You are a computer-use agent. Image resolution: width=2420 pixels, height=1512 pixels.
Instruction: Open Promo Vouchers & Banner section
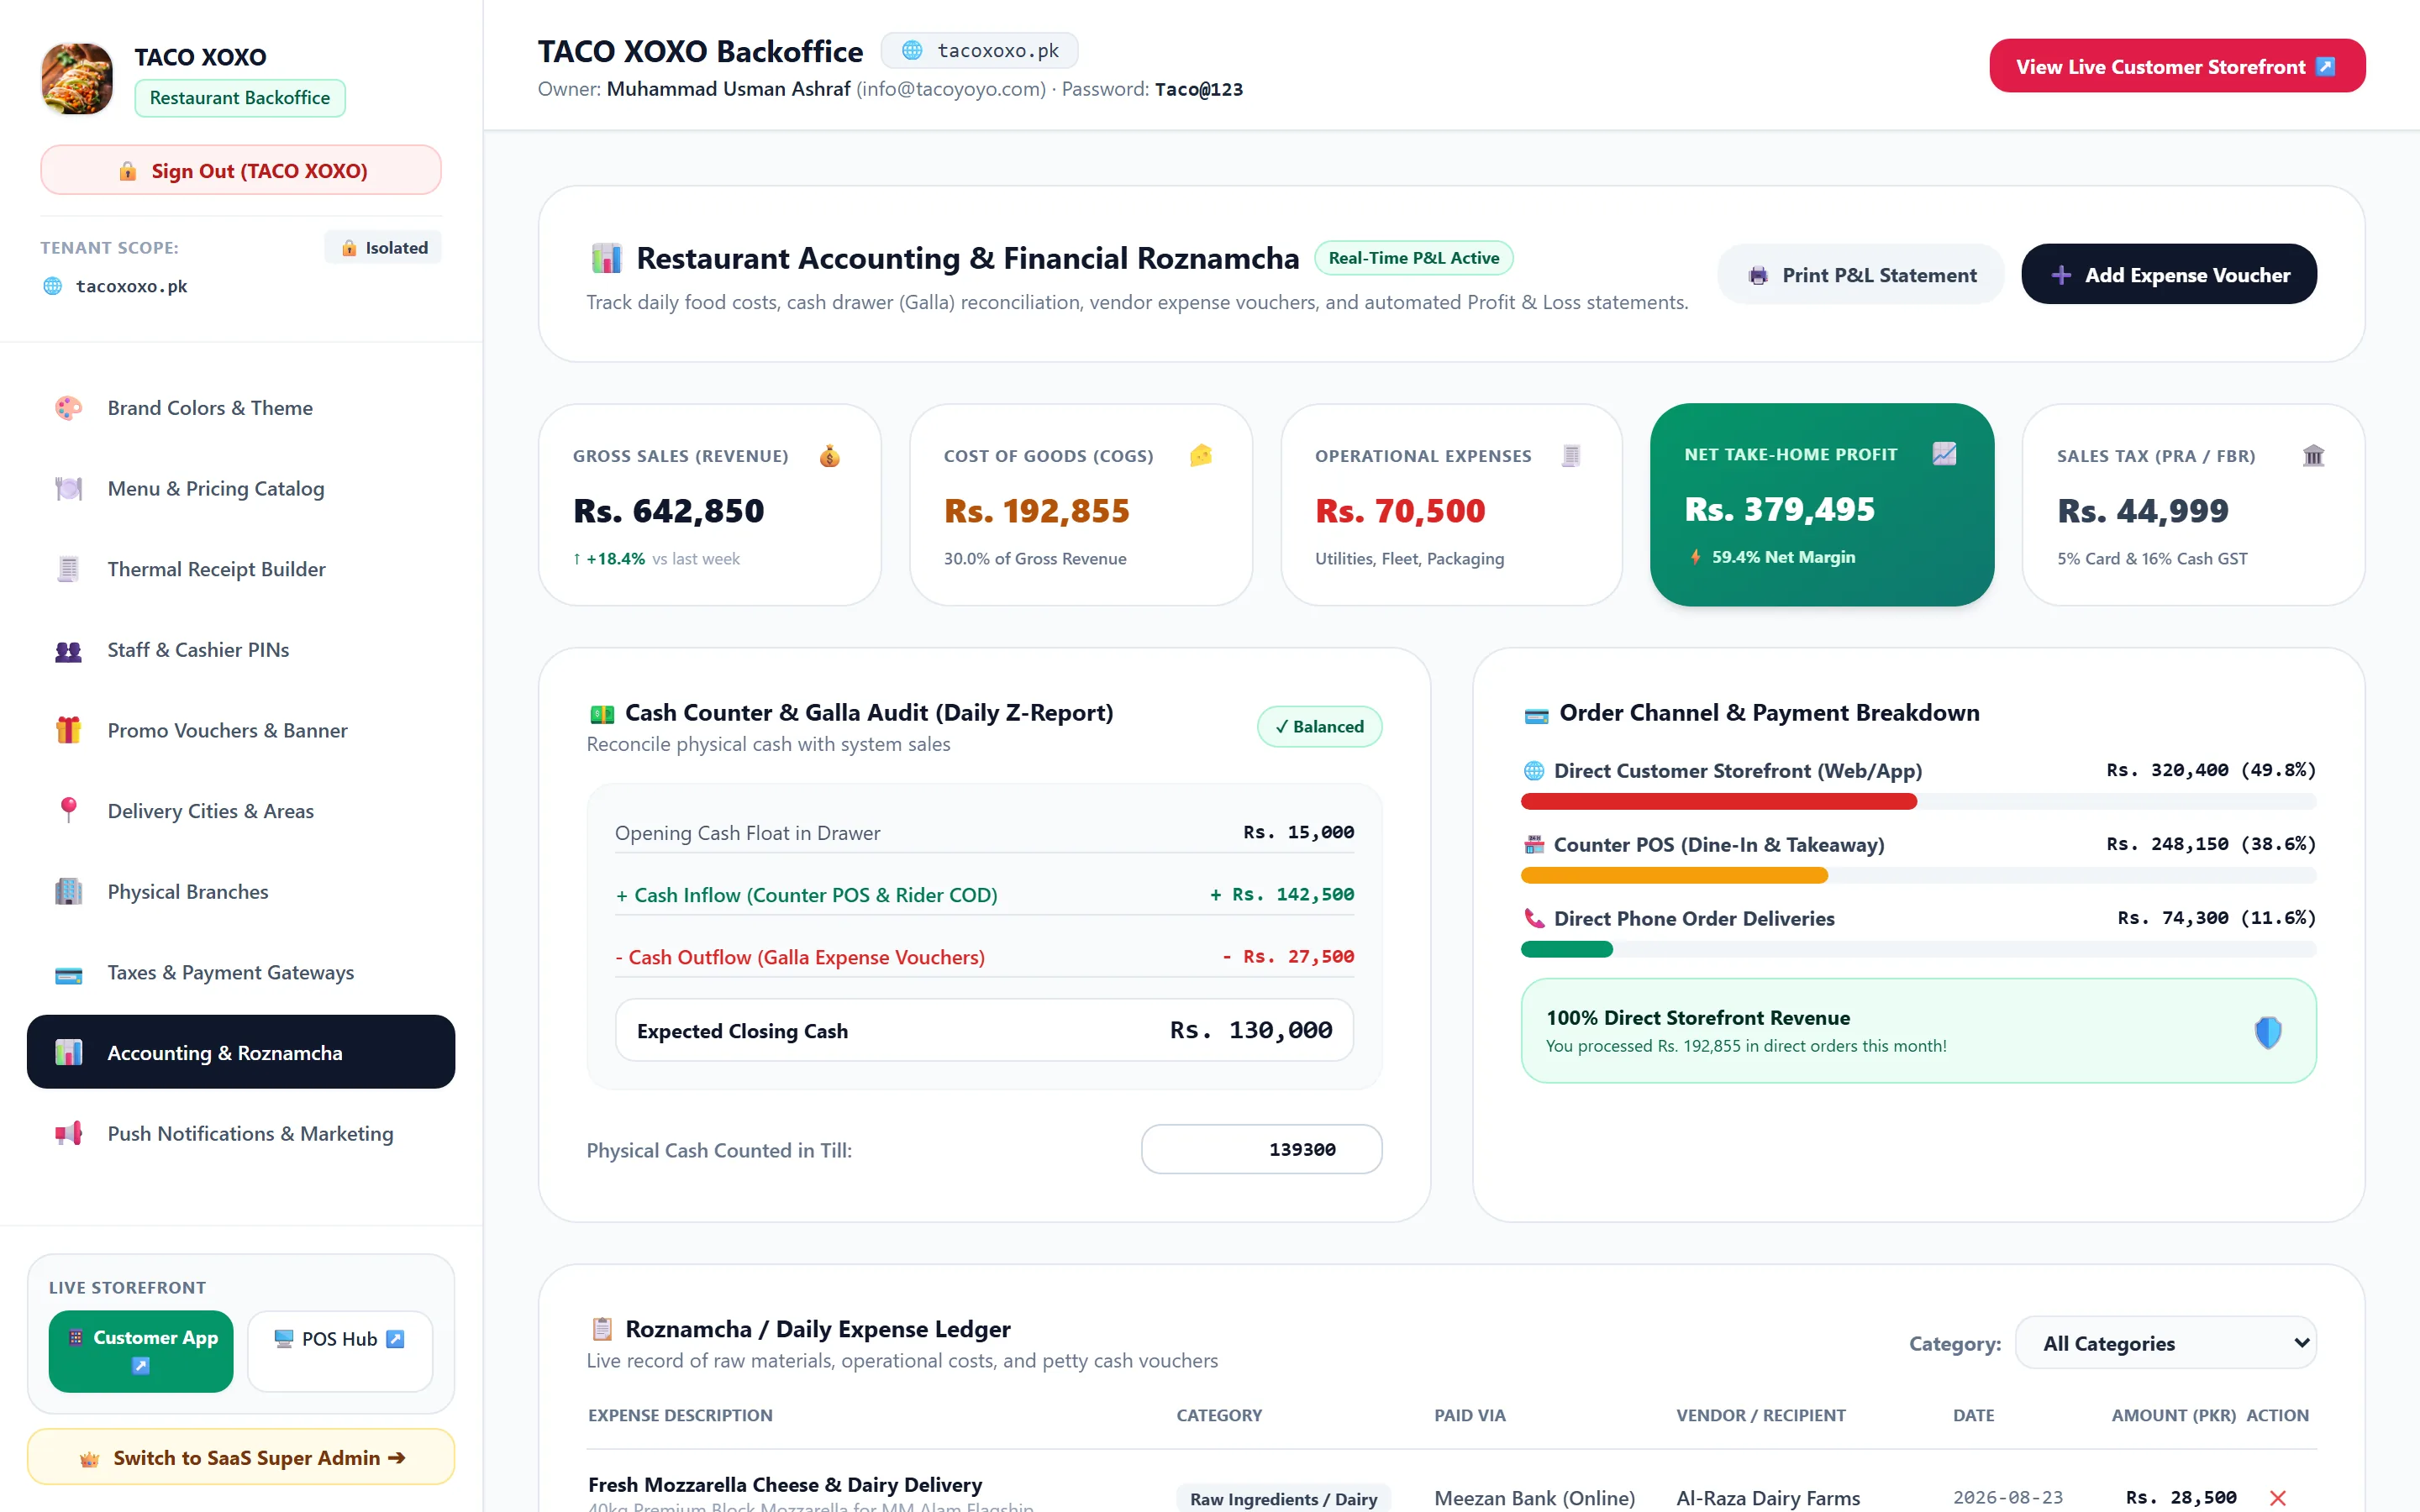241,731
